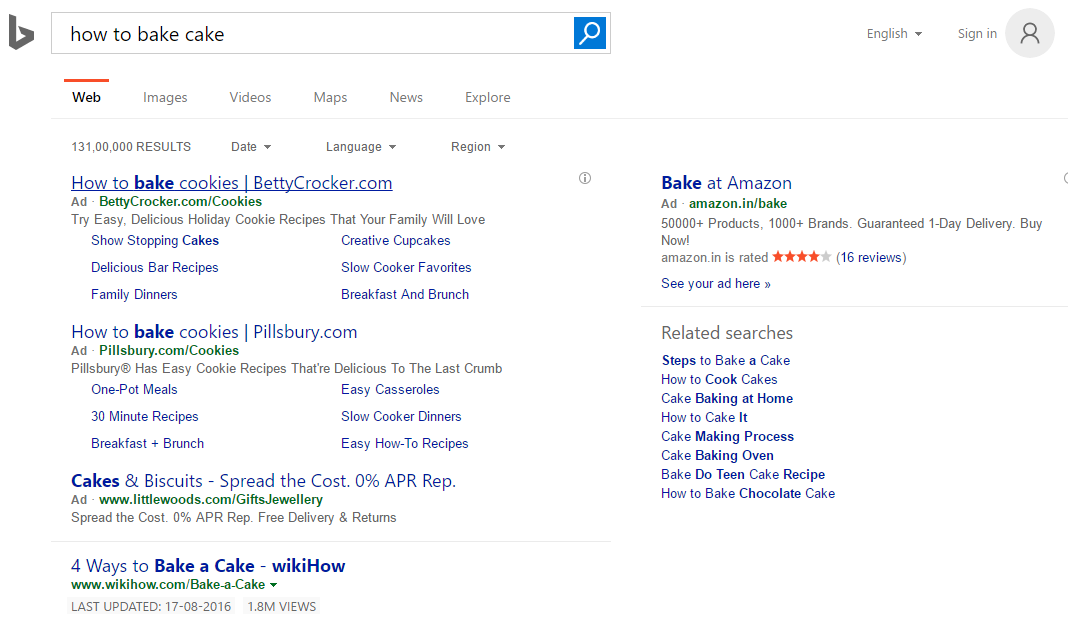1068x618 pixels.
Task: Open the English language selector
Action: [x=893, y=33]
